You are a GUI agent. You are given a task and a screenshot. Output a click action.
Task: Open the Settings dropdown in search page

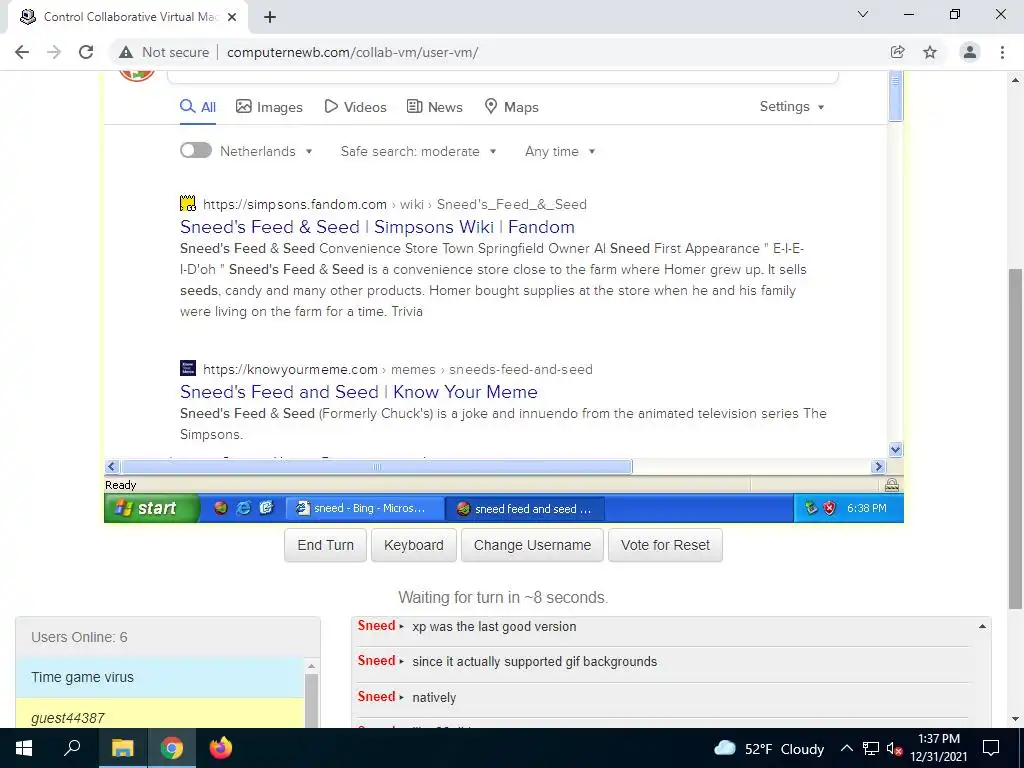click(792, 106)
